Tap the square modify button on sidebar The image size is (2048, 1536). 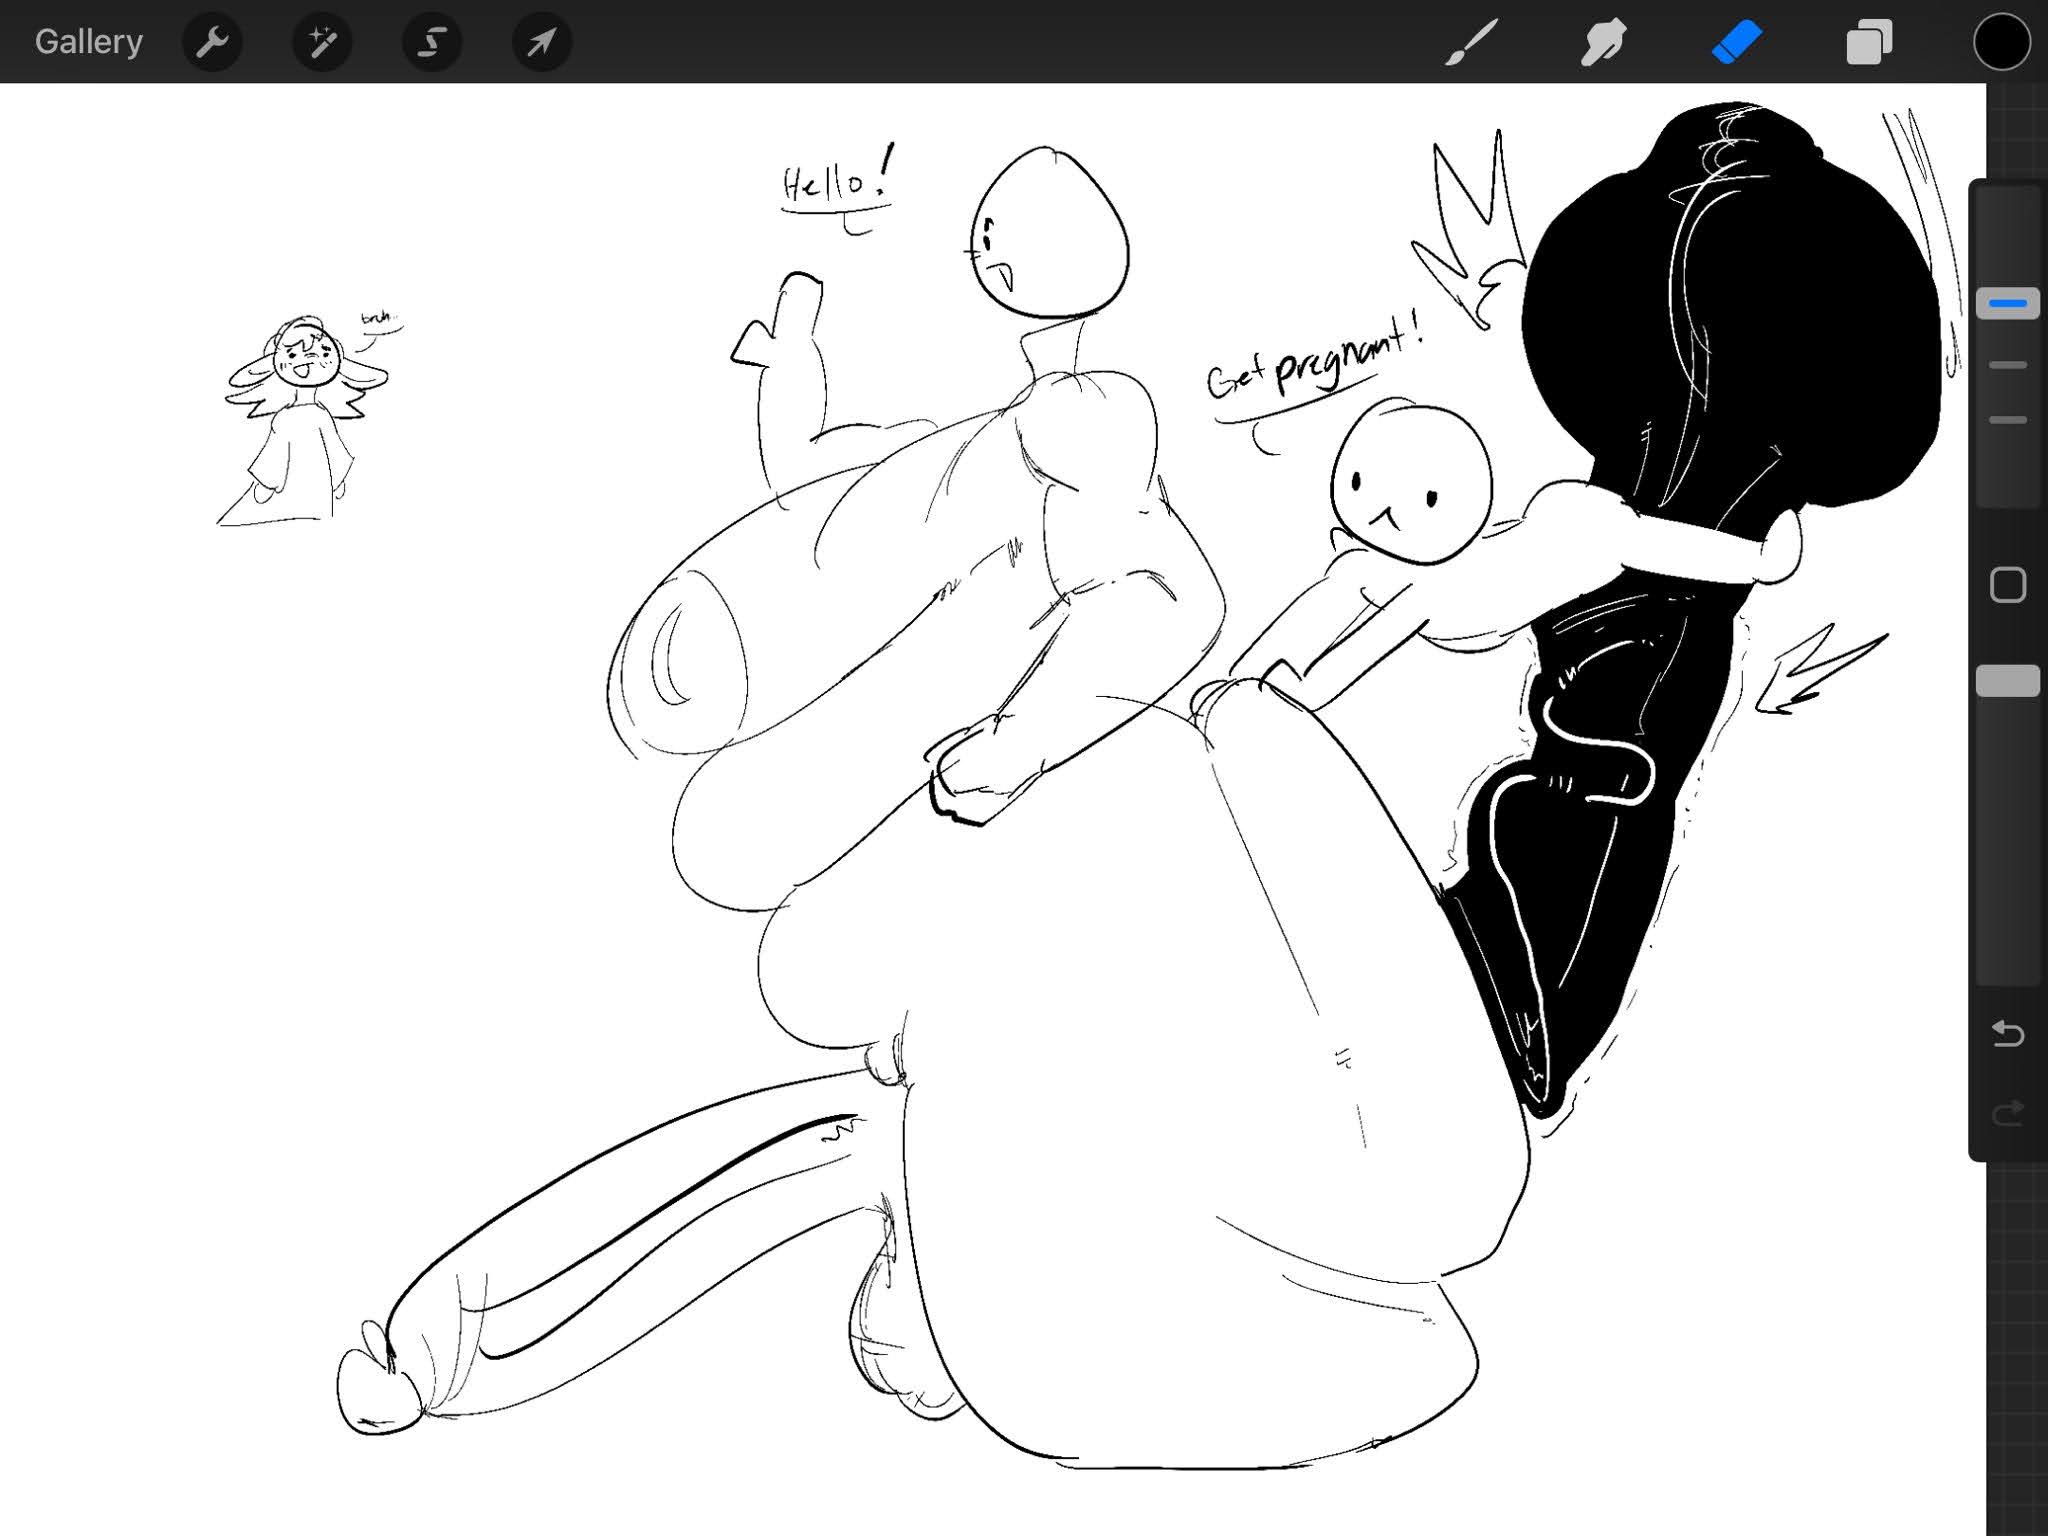pos(2008,585)
